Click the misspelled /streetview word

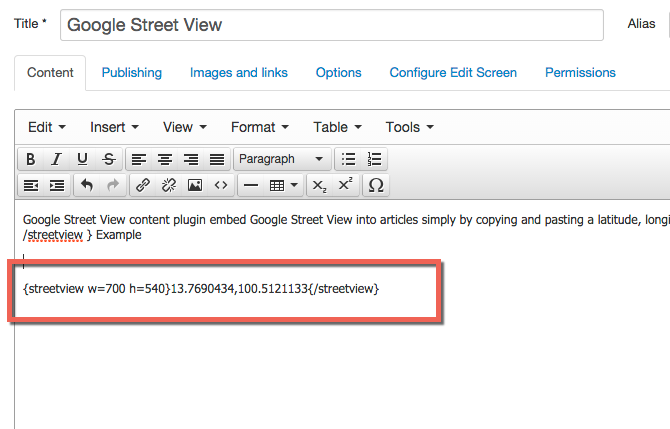53,235
